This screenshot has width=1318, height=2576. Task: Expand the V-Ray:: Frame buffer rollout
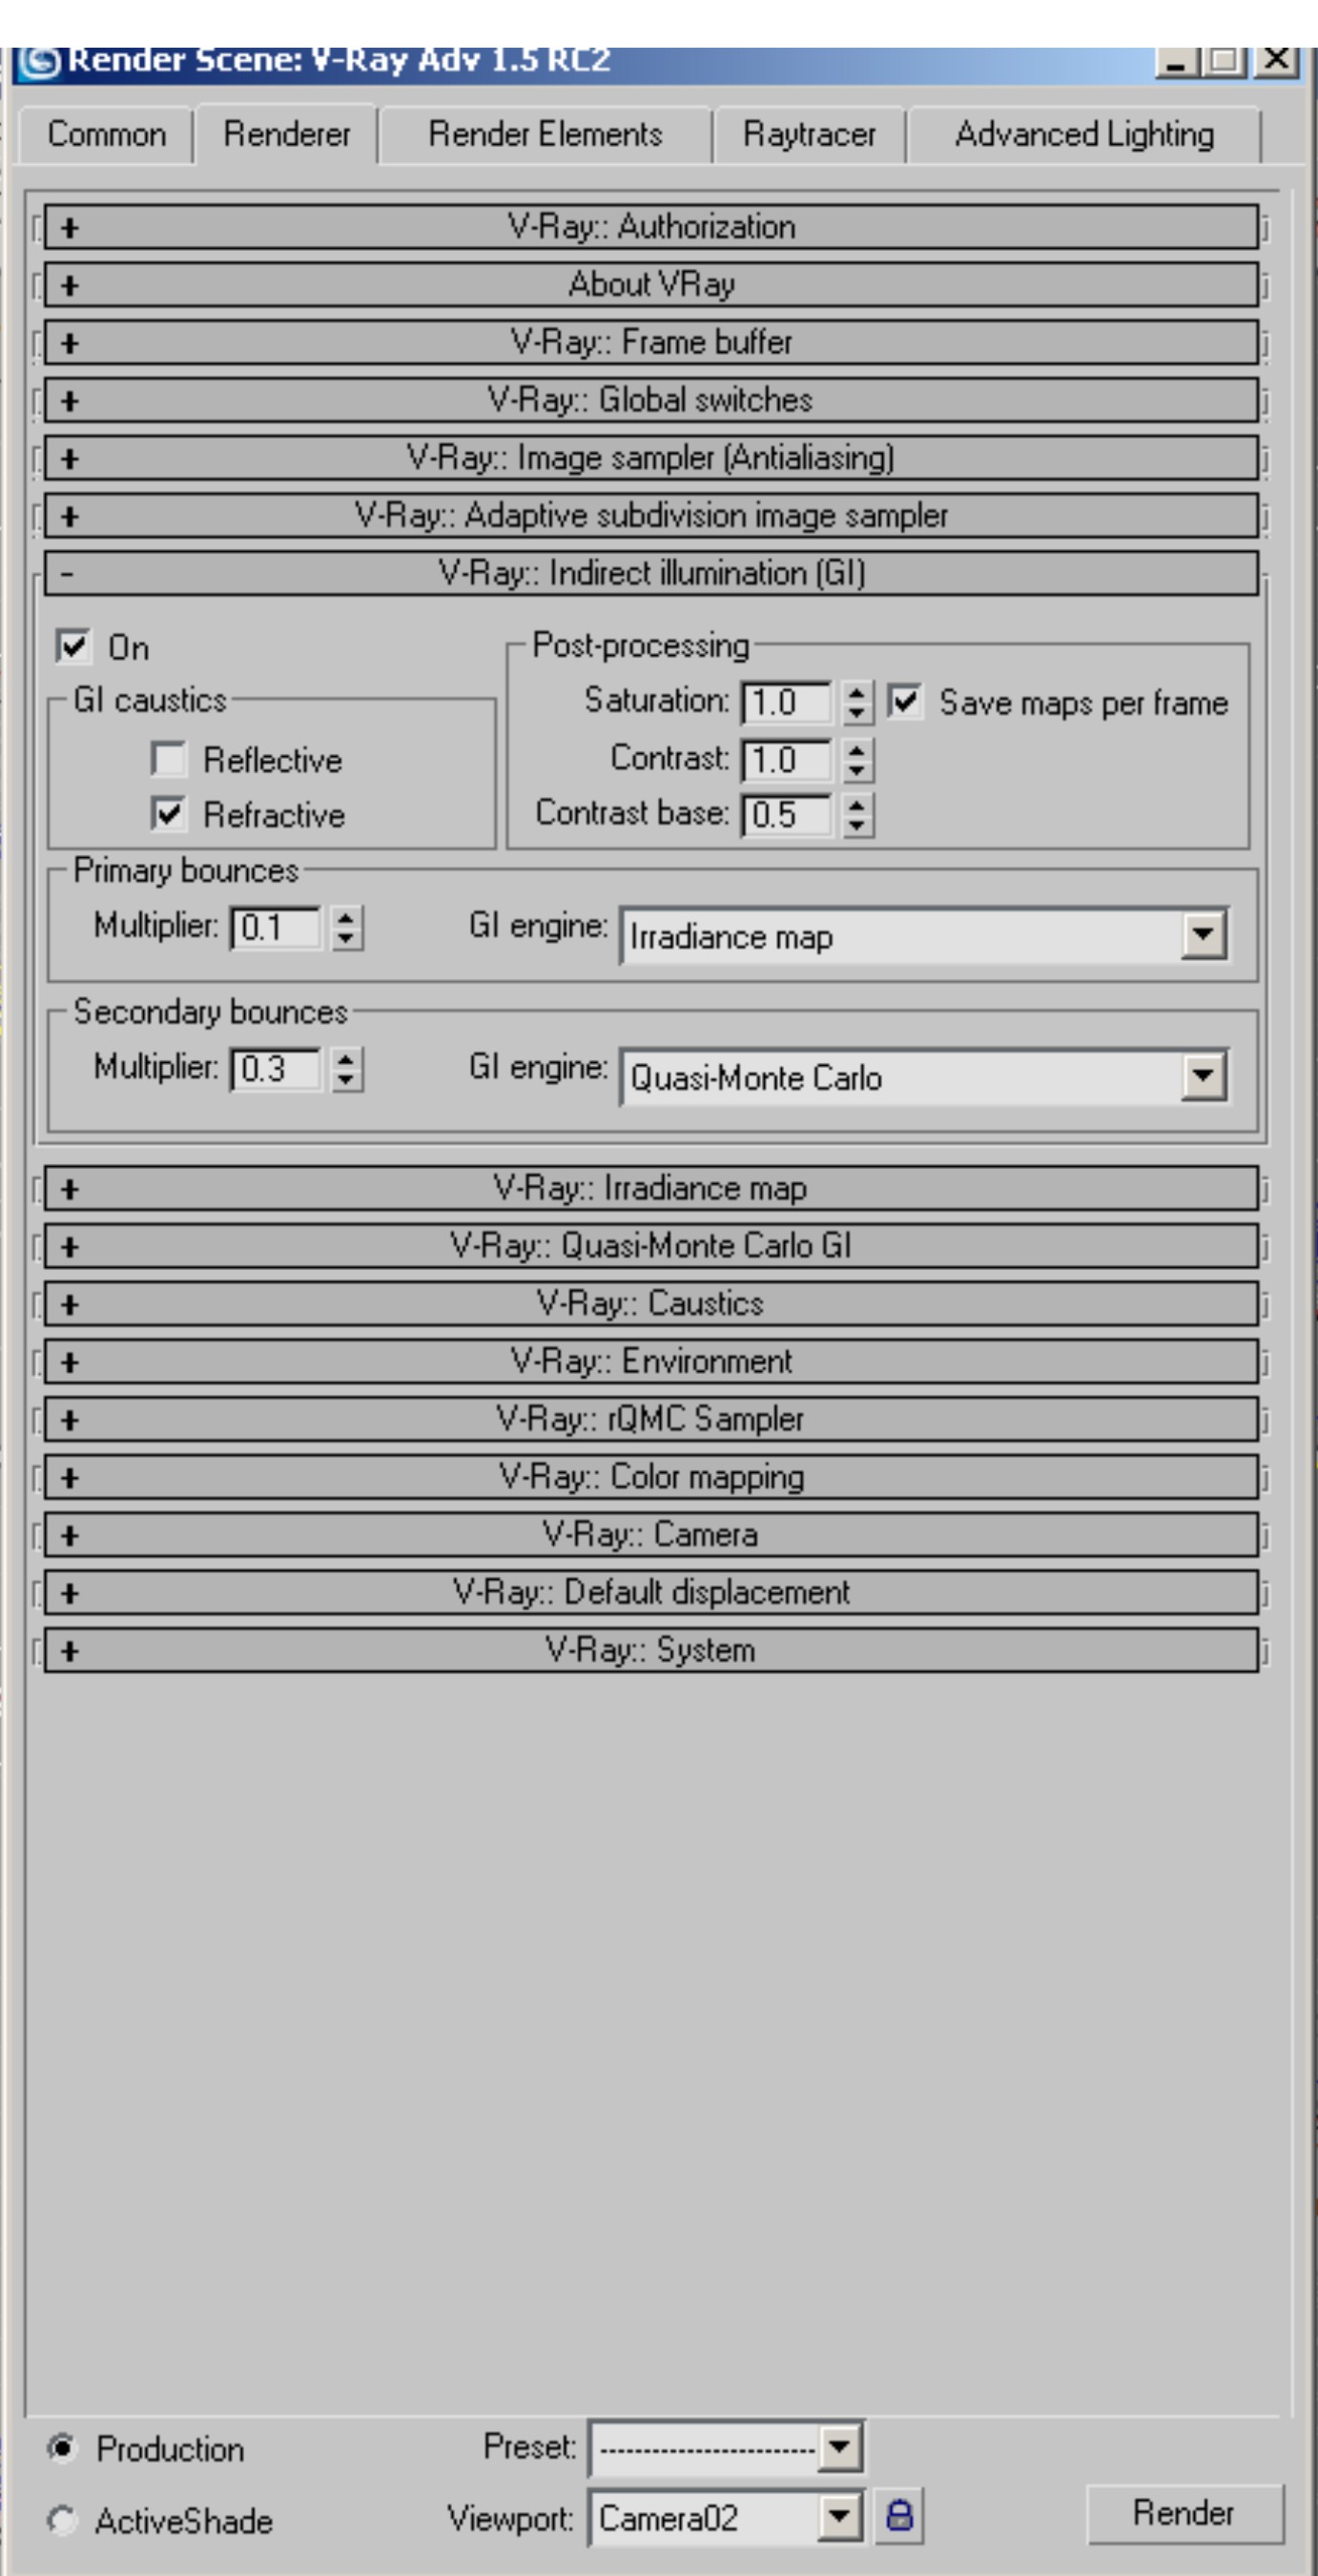point(651,343)
